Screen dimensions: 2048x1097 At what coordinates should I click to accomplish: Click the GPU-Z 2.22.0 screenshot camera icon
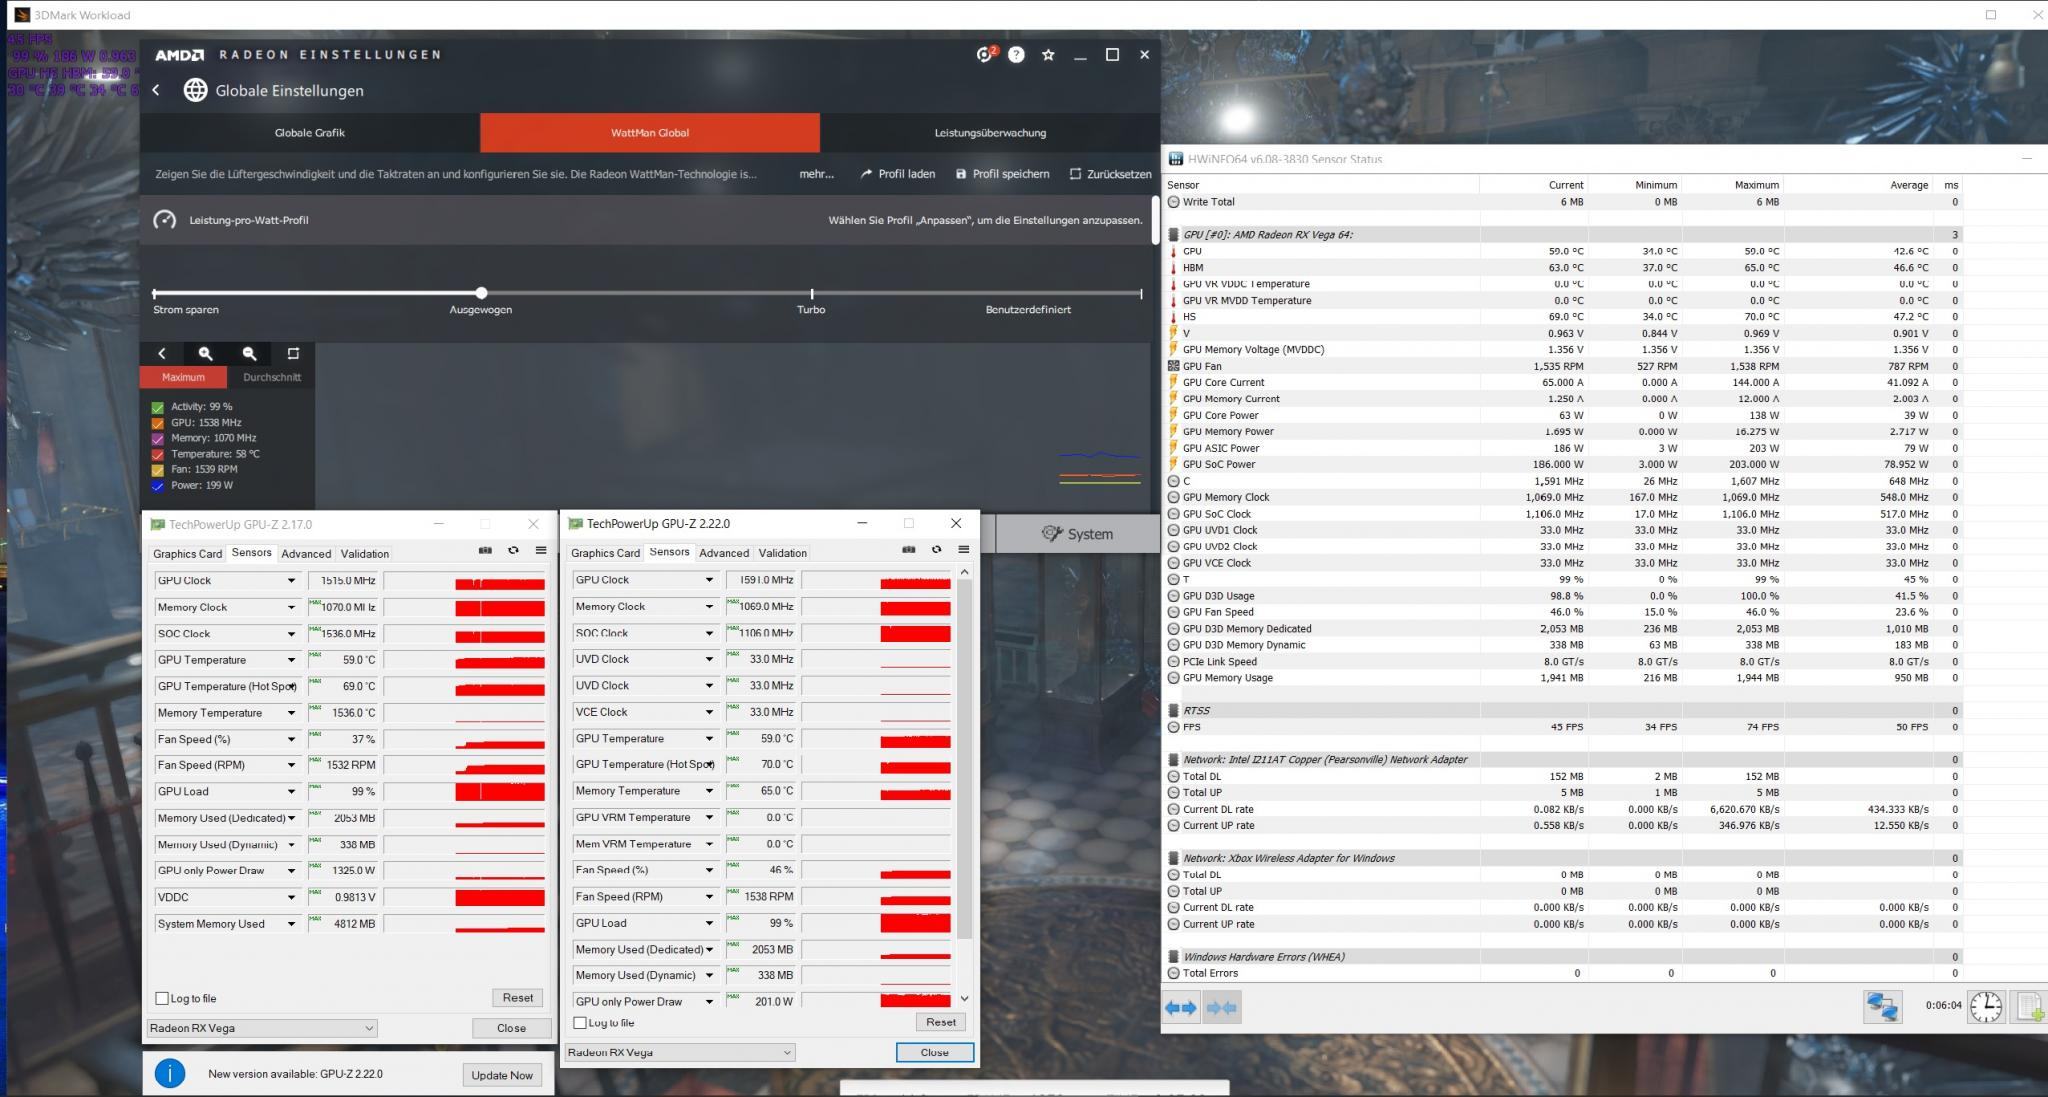[x=908, y=549]
